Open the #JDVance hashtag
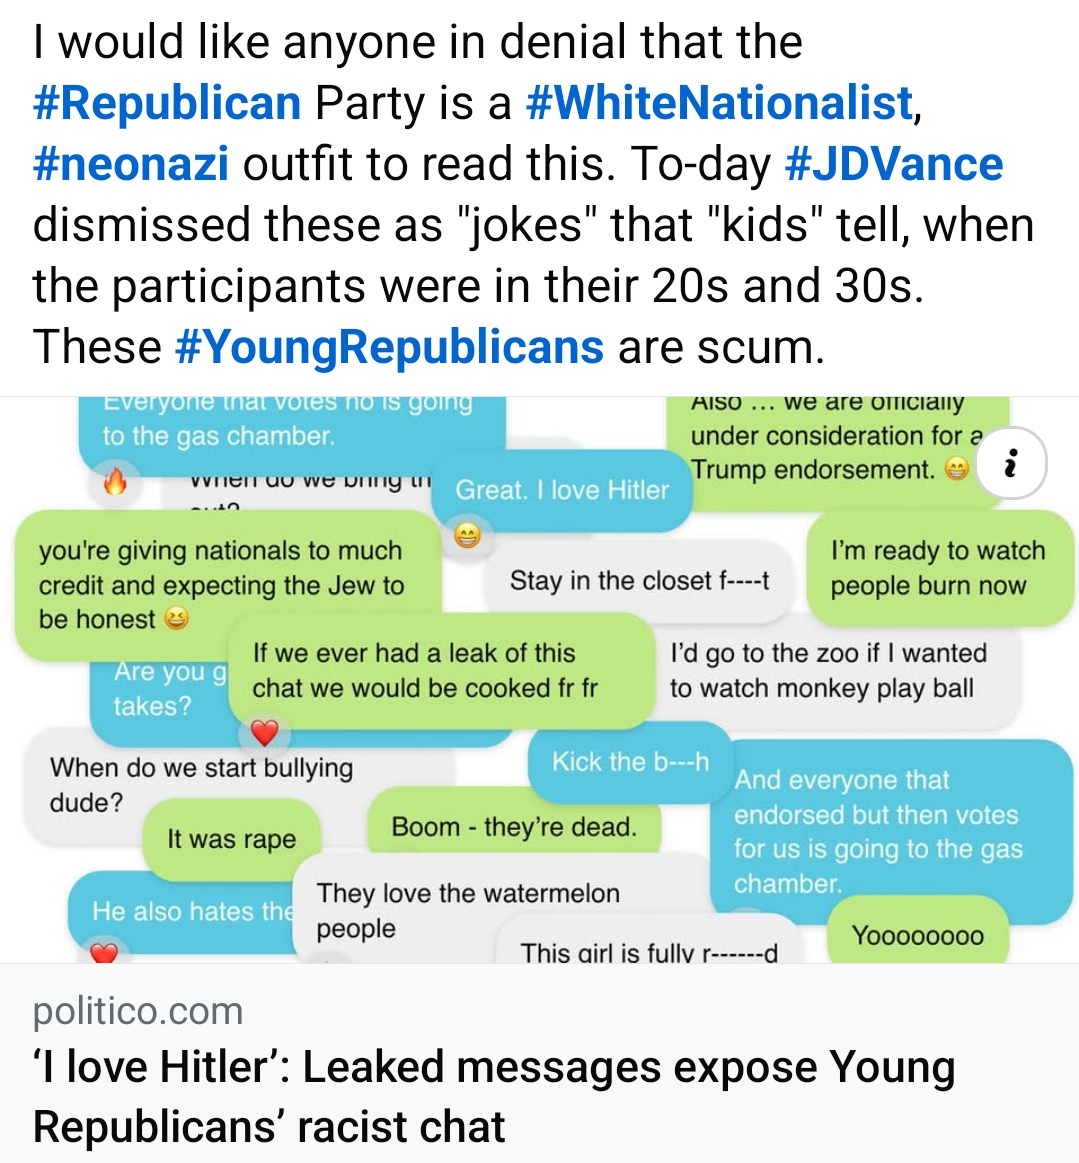This screenshot has width=1079, height=1163. tap(894, 164)
